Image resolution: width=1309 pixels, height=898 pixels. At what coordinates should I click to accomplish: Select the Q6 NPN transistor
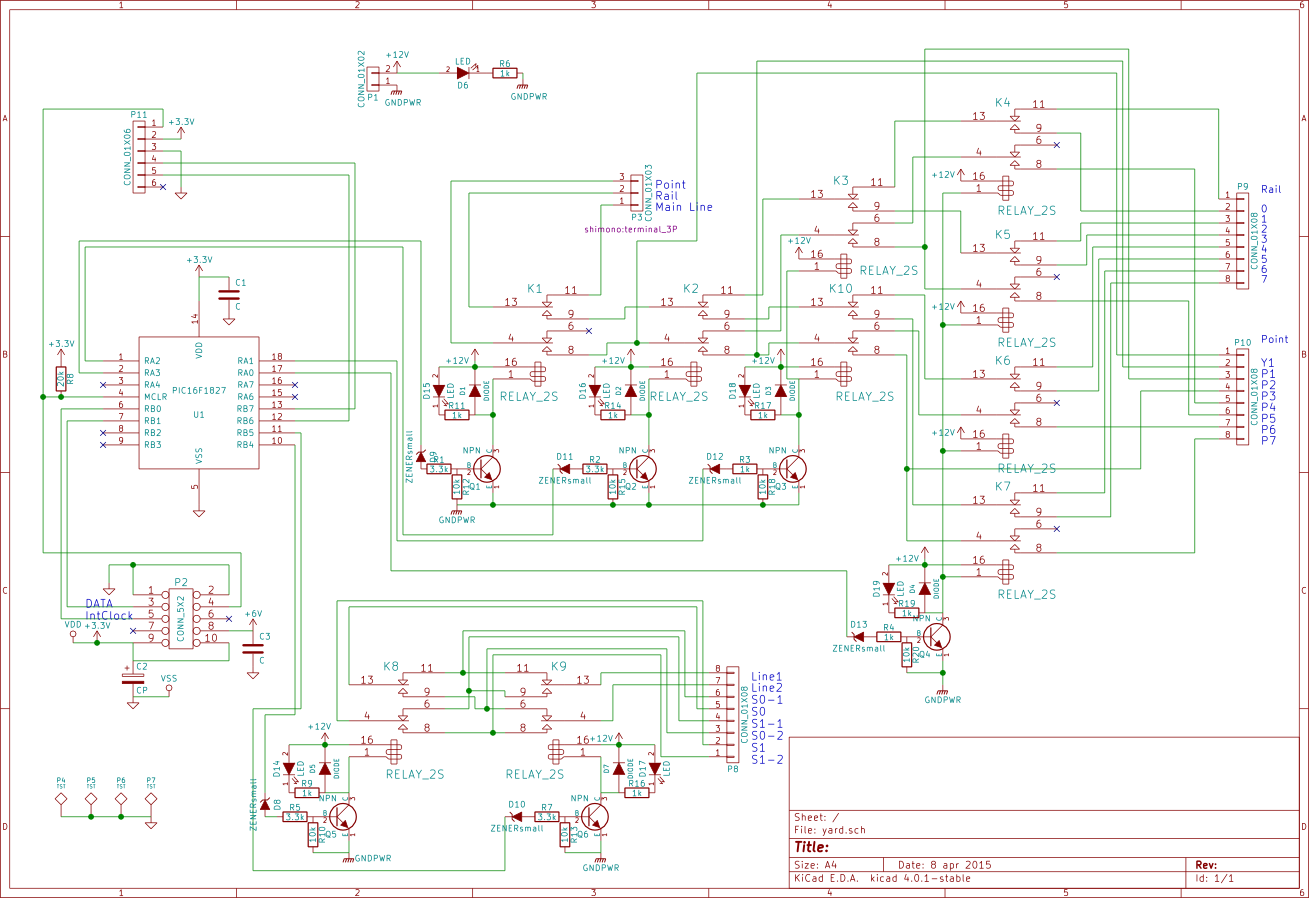[595, 816]
